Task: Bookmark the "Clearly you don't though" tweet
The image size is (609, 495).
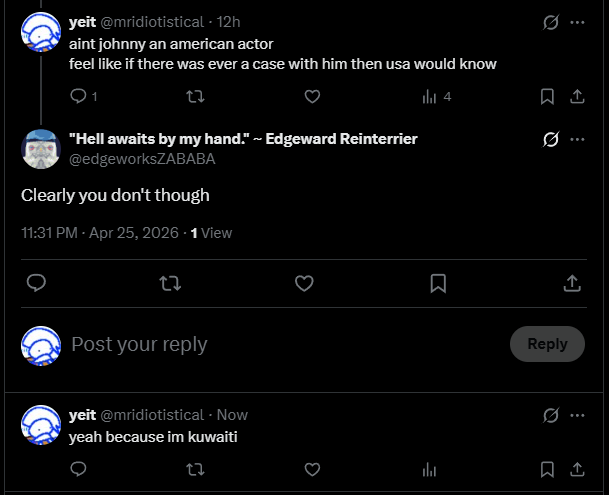Action: [438, 284]
